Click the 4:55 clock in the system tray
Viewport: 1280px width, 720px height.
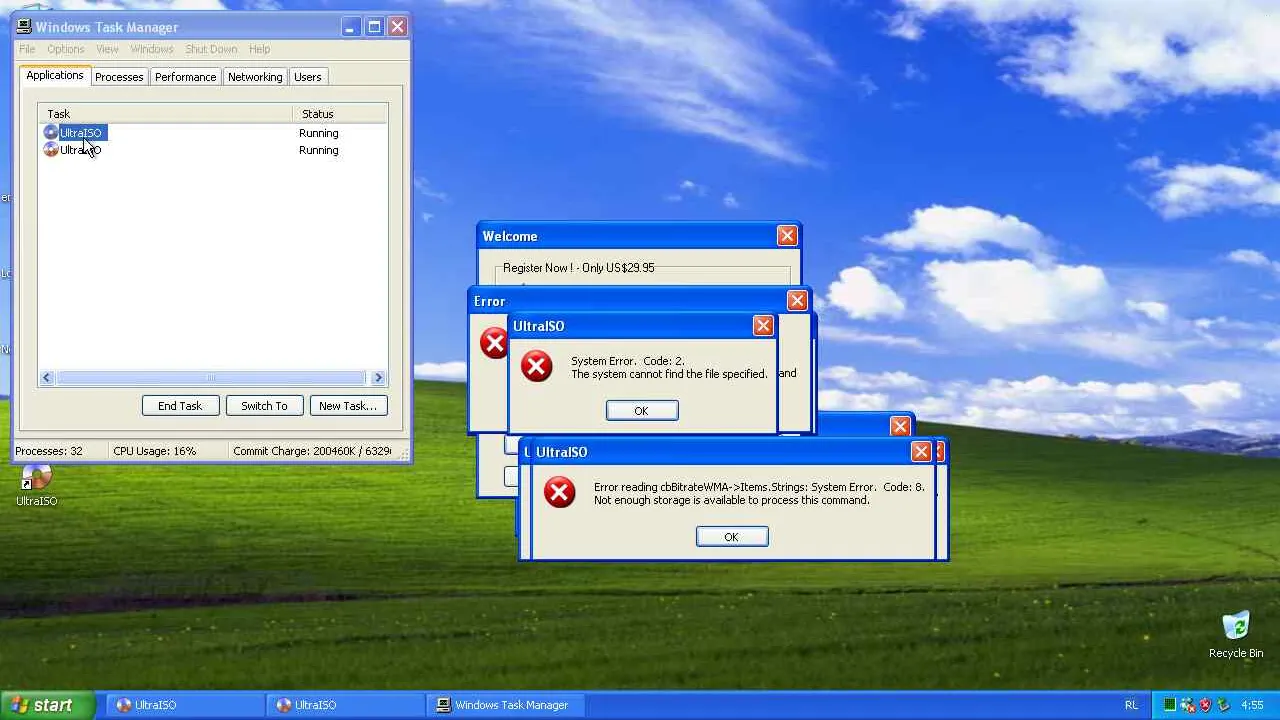click(x=1252, y=705)
